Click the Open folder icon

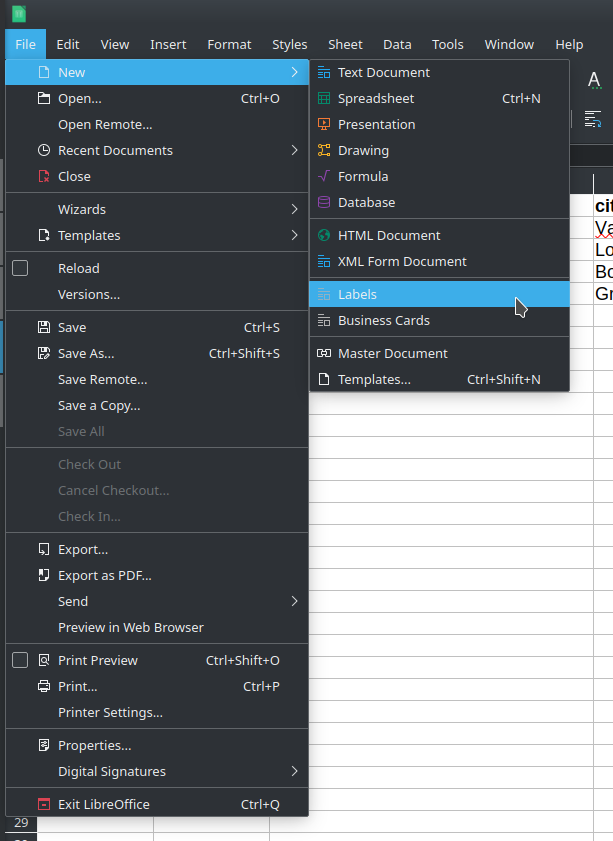[x=44, y=98]
